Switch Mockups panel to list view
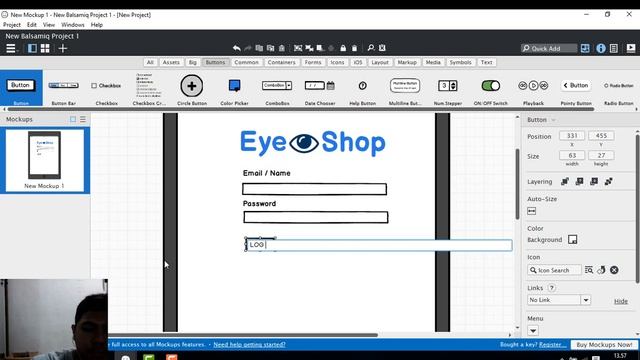 [x=83, y=119]
